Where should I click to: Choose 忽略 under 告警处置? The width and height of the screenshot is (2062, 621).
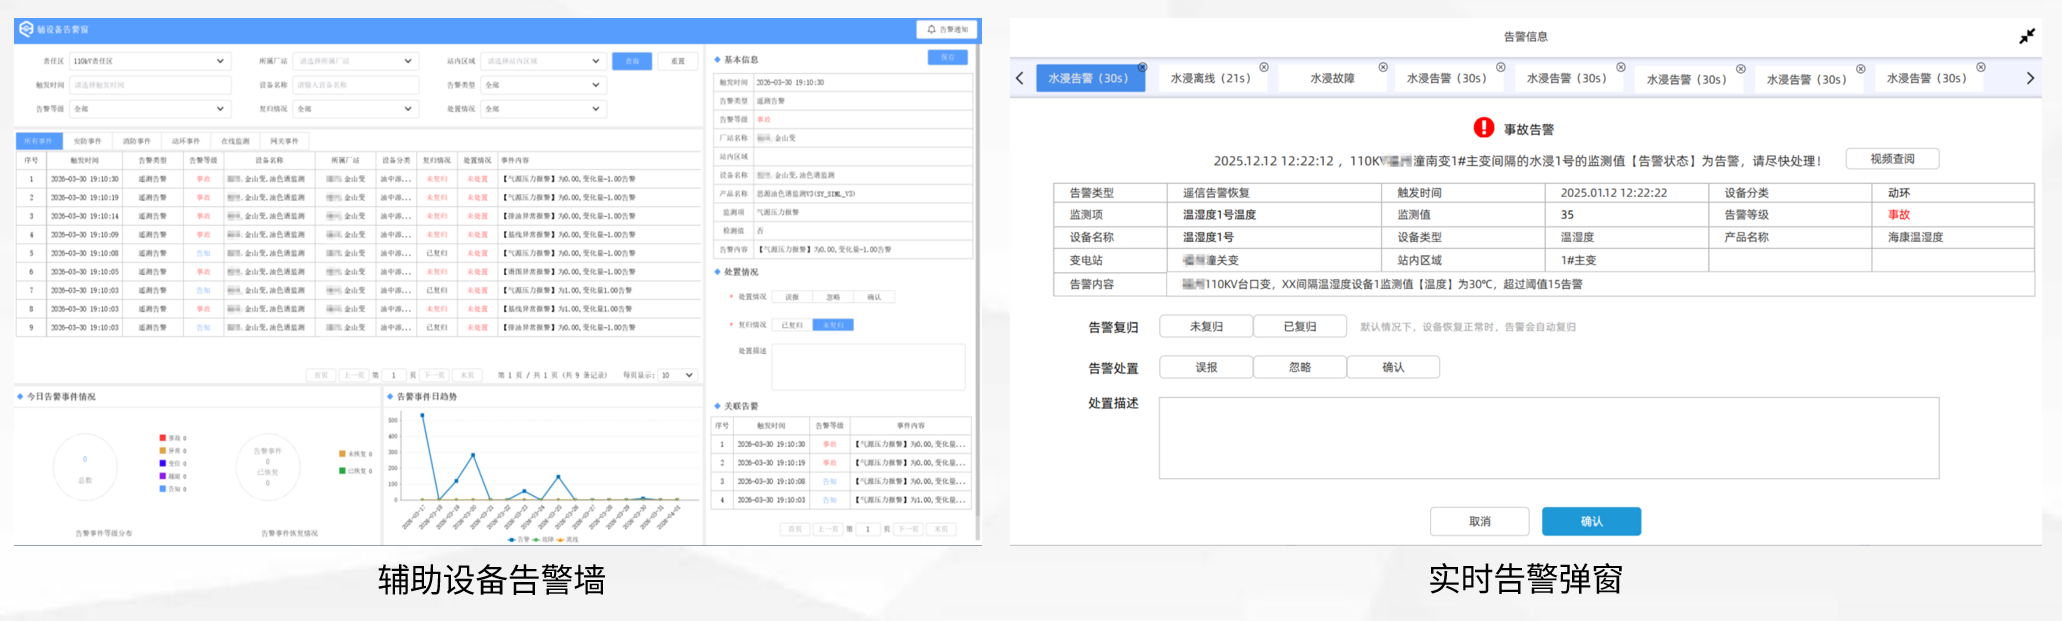tap(1300, 367)
